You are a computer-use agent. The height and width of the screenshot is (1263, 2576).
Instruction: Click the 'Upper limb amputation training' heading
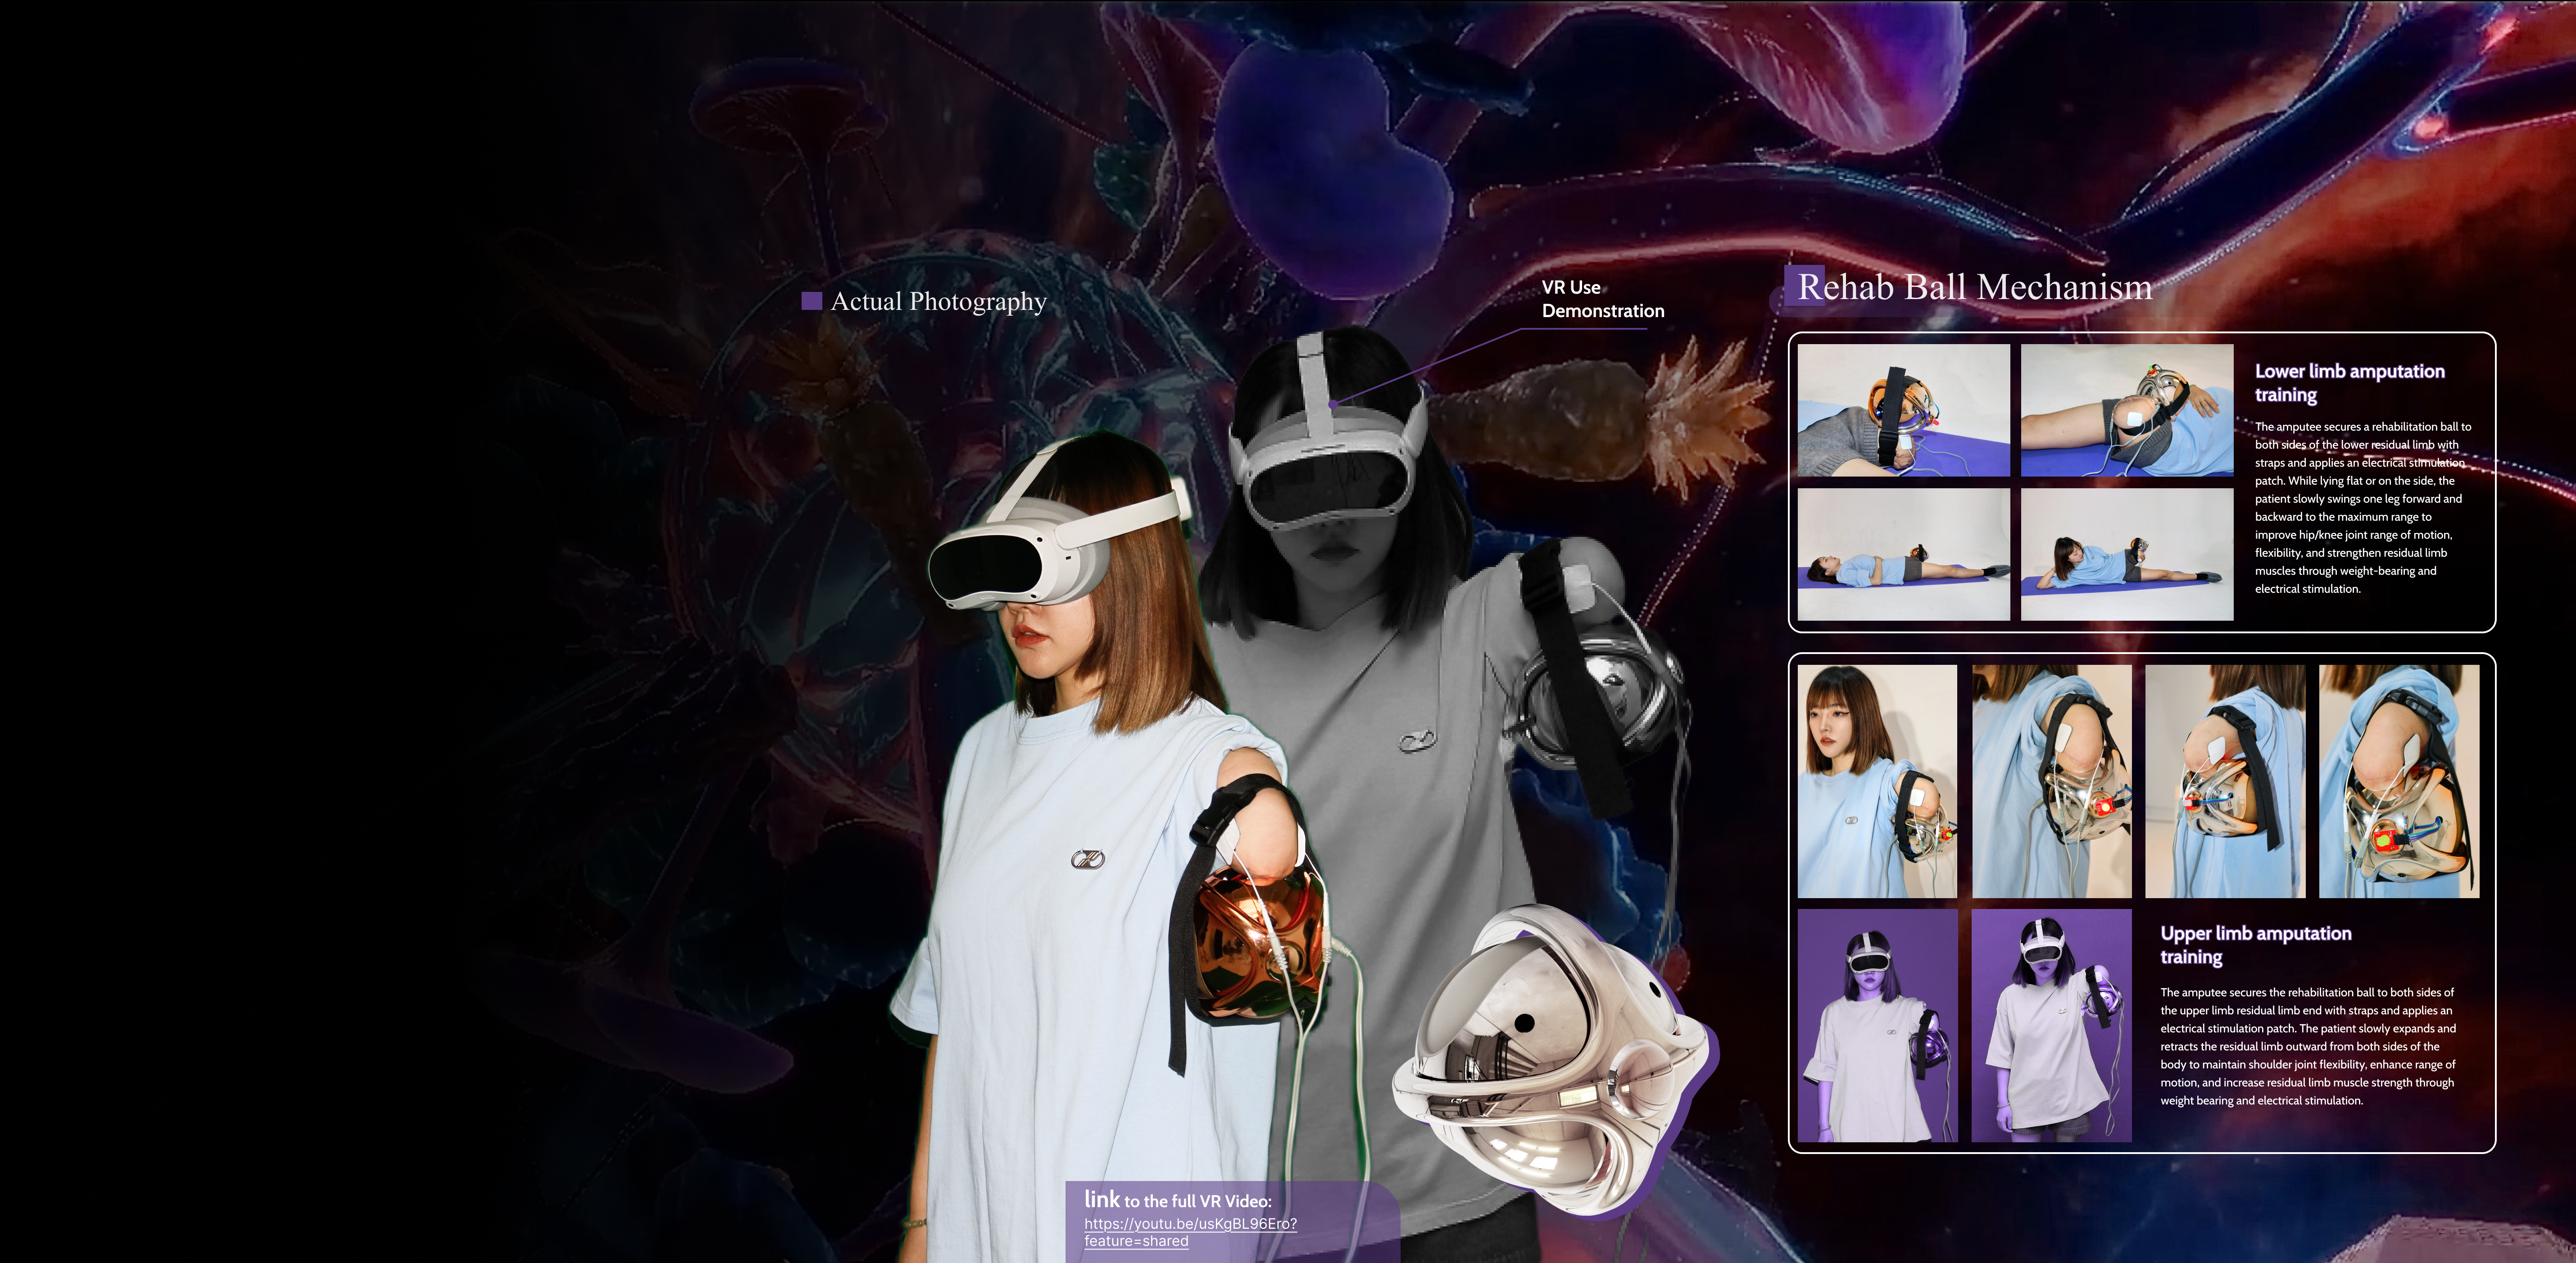2255,945
